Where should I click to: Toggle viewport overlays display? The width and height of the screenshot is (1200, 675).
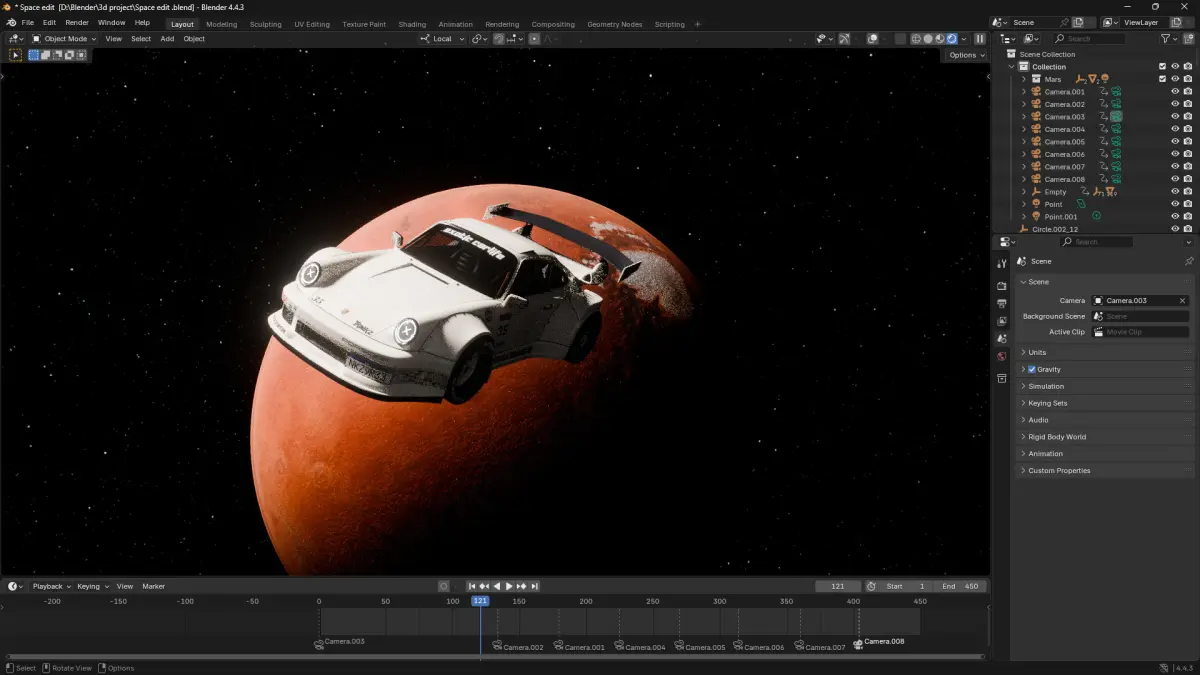coord(872,39)
